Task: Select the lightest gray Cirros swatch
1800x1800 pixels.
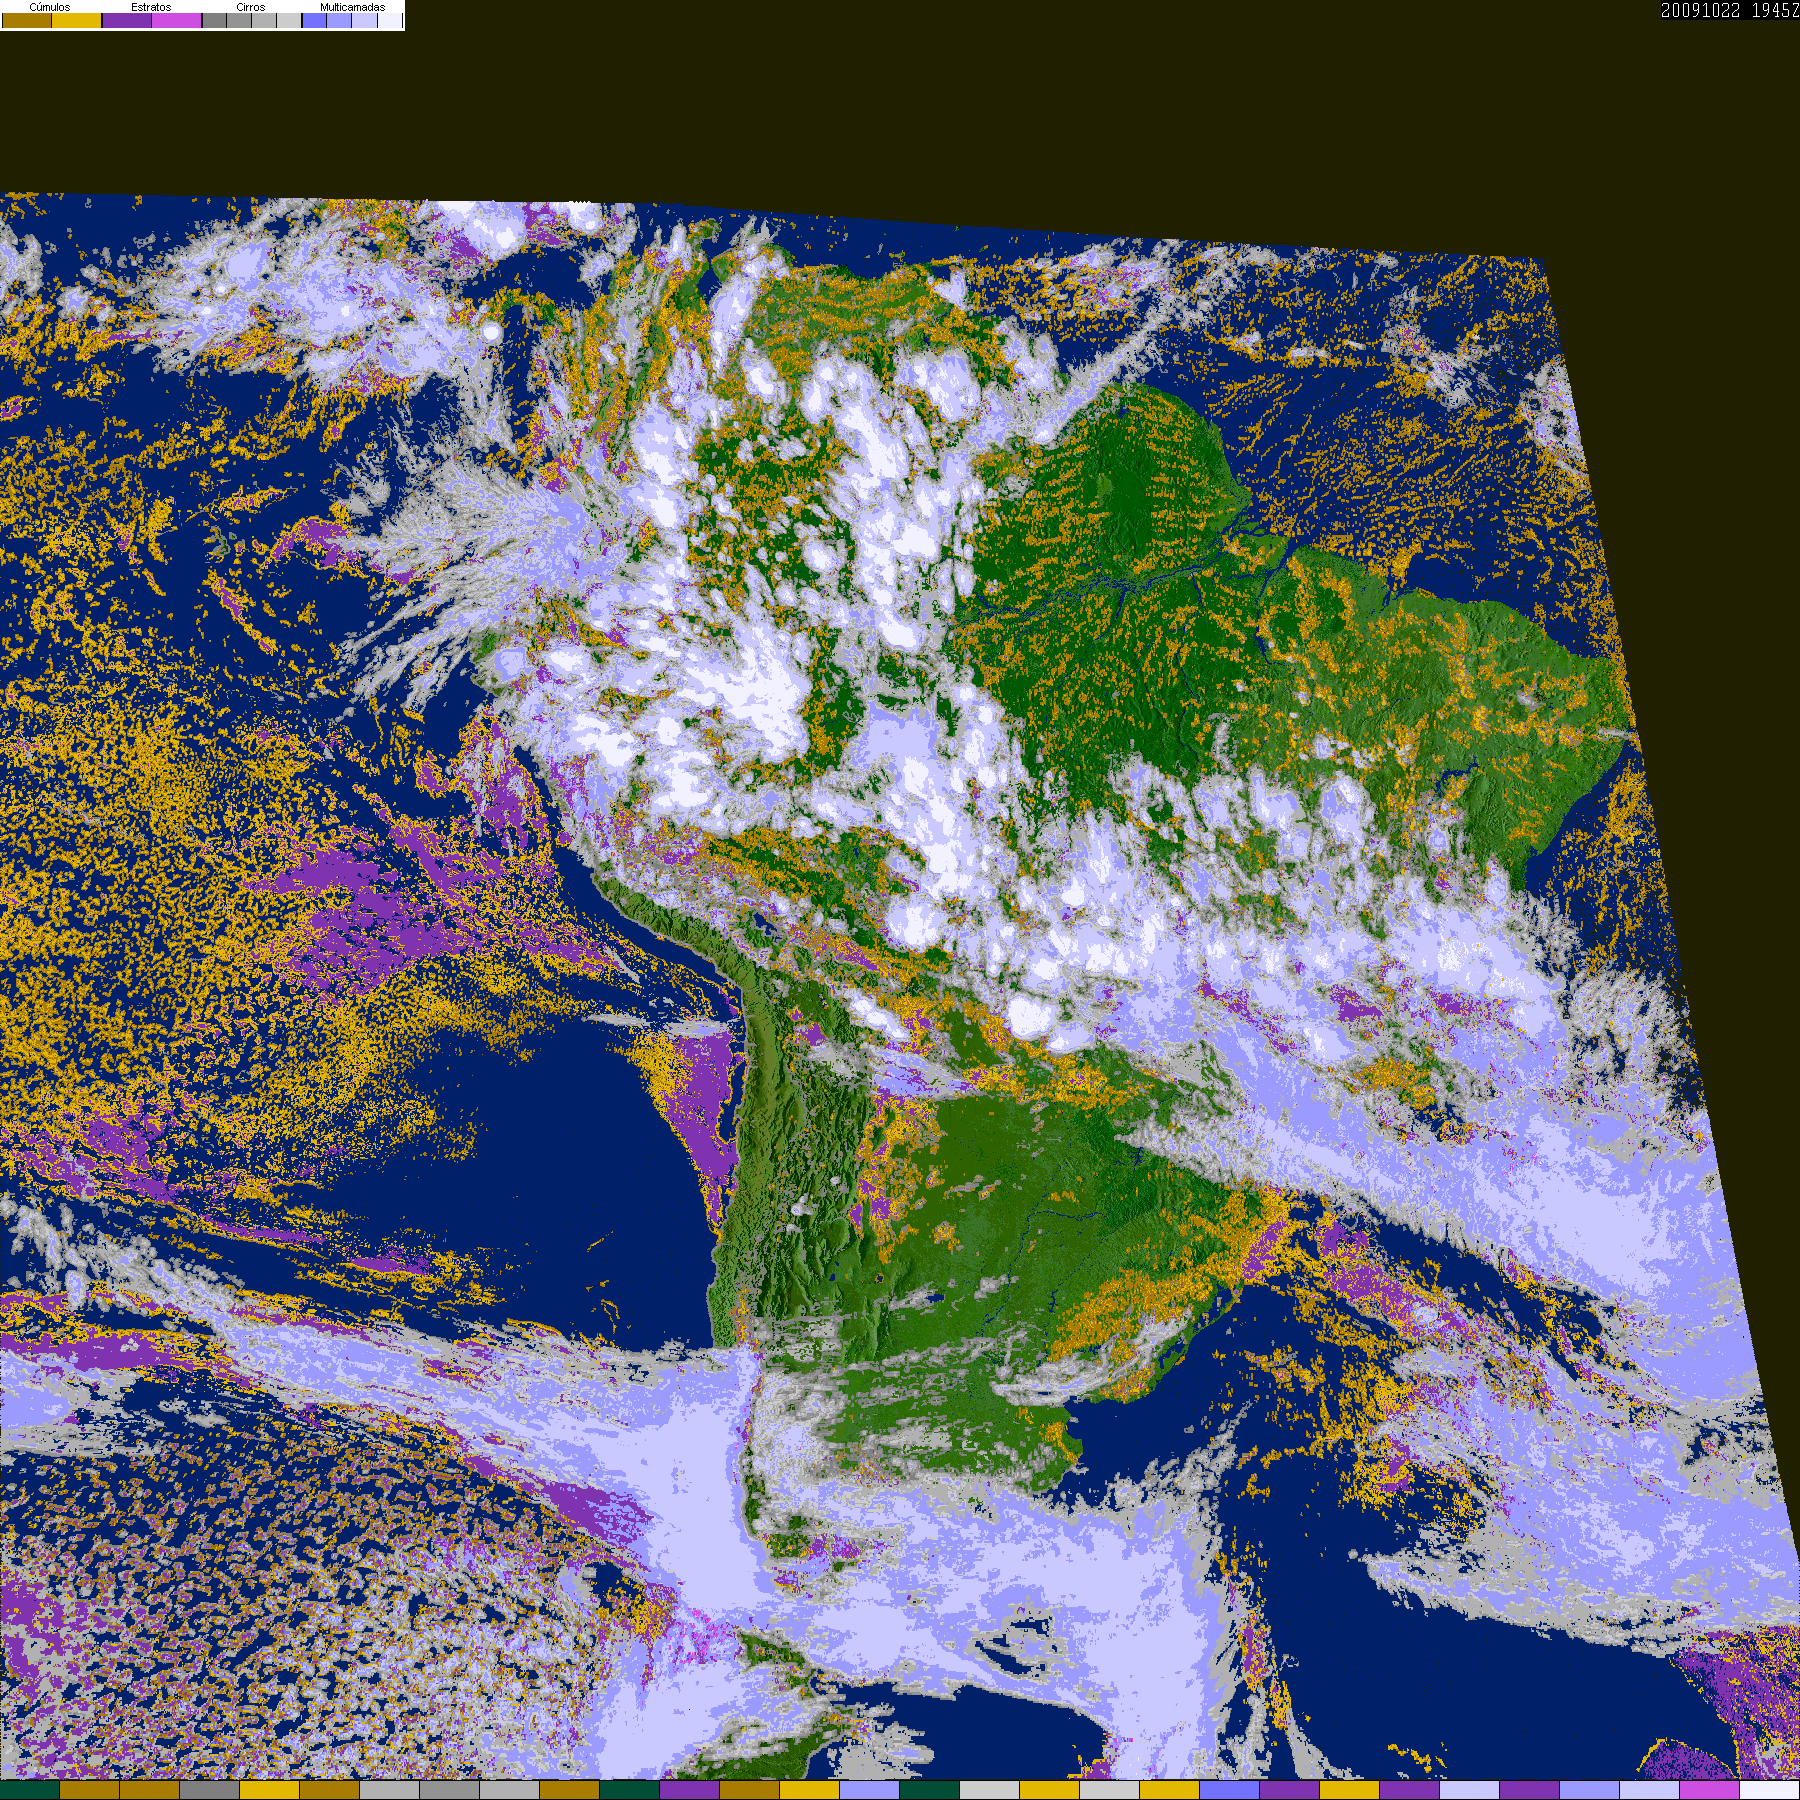Action: point(289,20)
